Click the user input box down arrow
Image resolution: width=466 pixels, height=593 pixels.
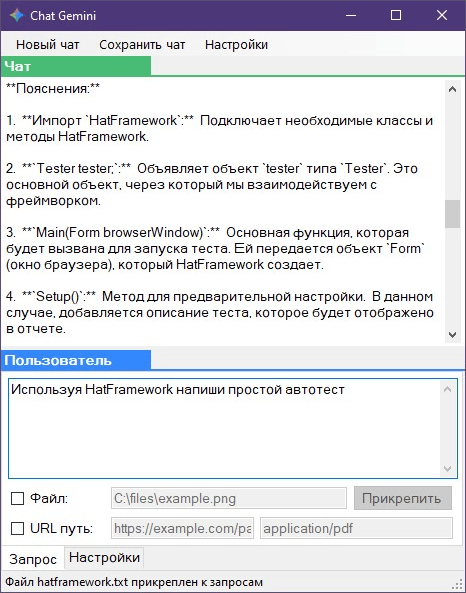[447, 469]
